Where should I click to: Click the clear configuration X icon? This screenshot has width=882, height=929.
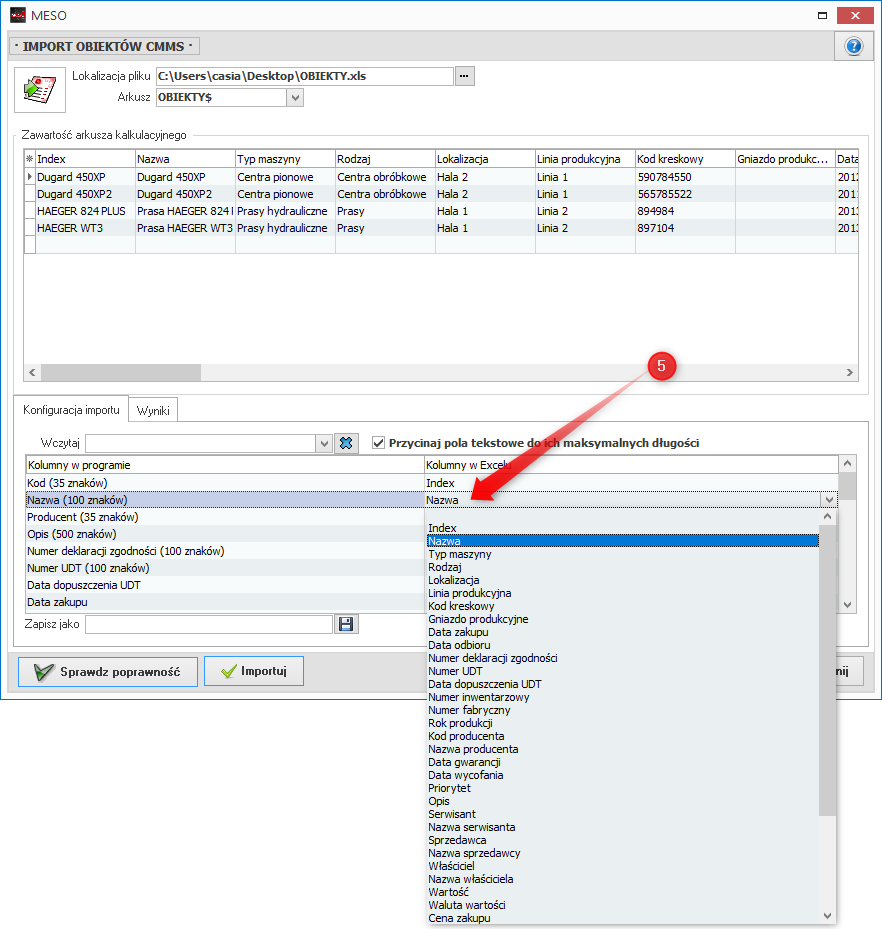pyautogui.click(x=346, y=443)
